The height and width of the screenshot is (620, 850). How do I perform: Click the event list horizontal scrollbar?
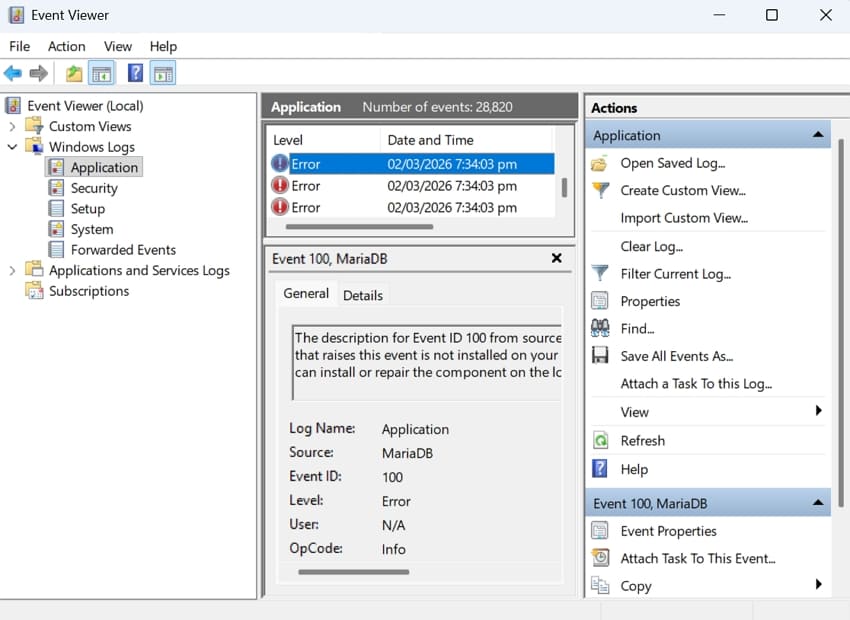tap(359, 227)
